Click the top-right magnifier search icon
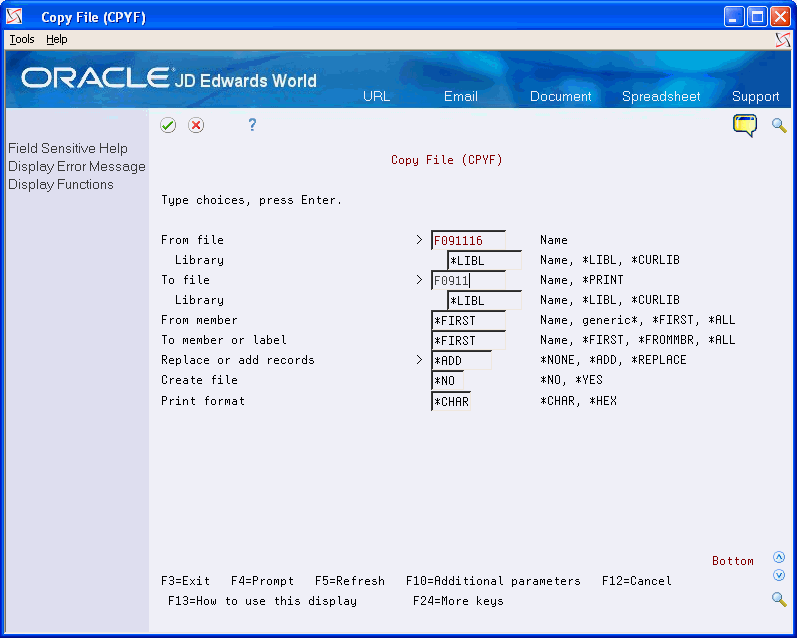This screenshot has height=638, width=797. click(x=779, y=125)
